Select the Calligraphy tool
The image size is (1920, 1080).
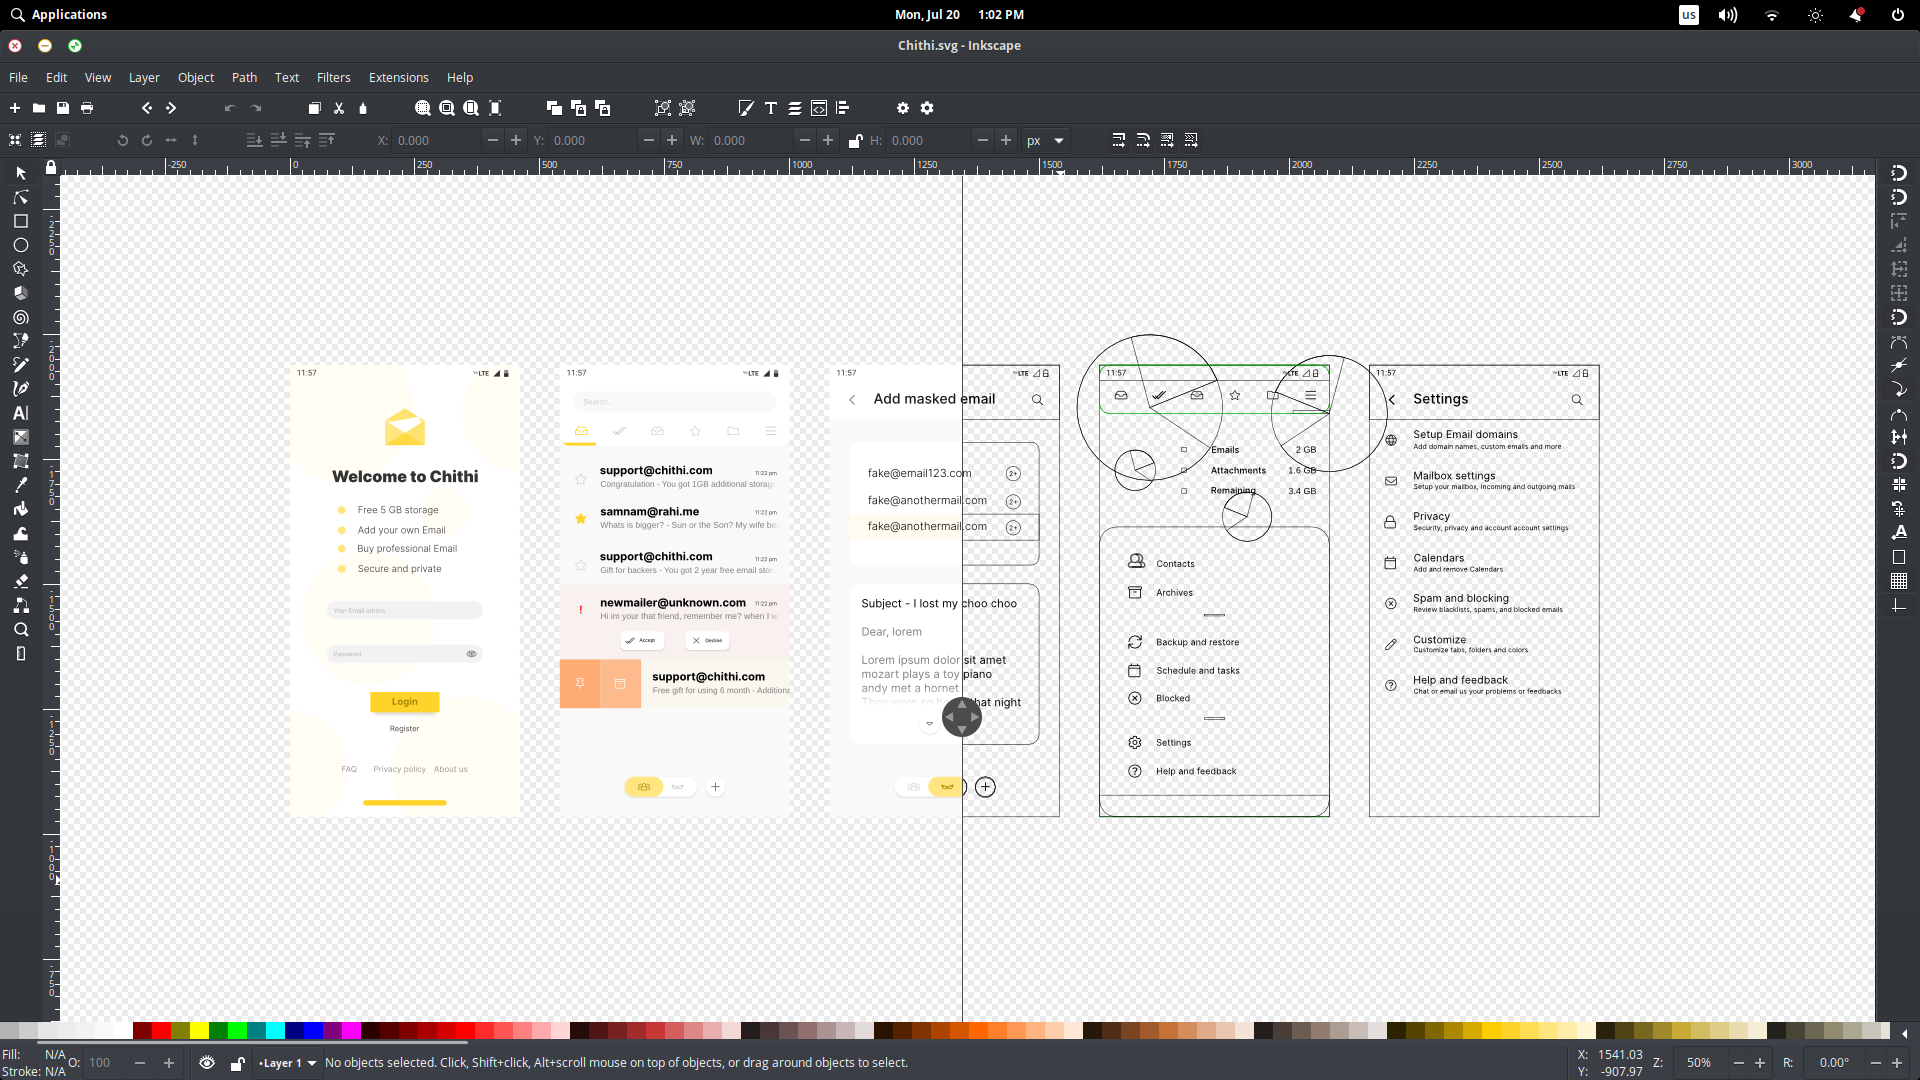[20, 389]
